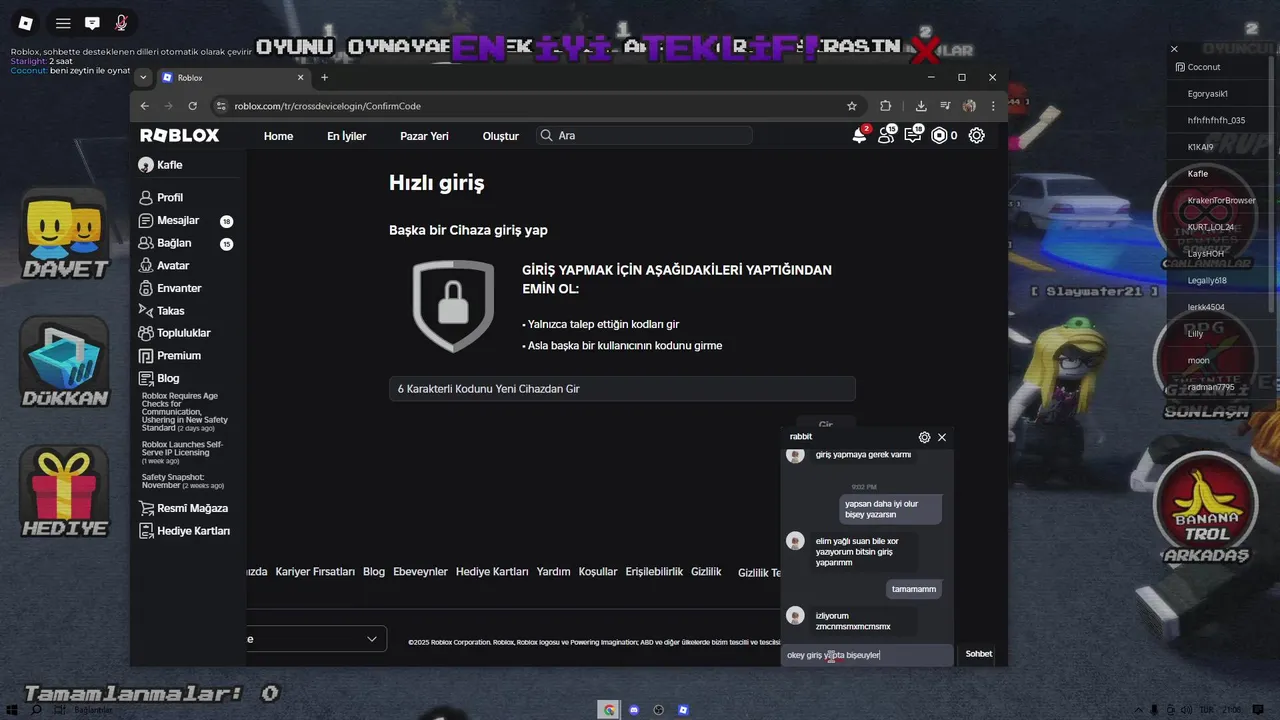Open the in-game hamburger menu

63,23
